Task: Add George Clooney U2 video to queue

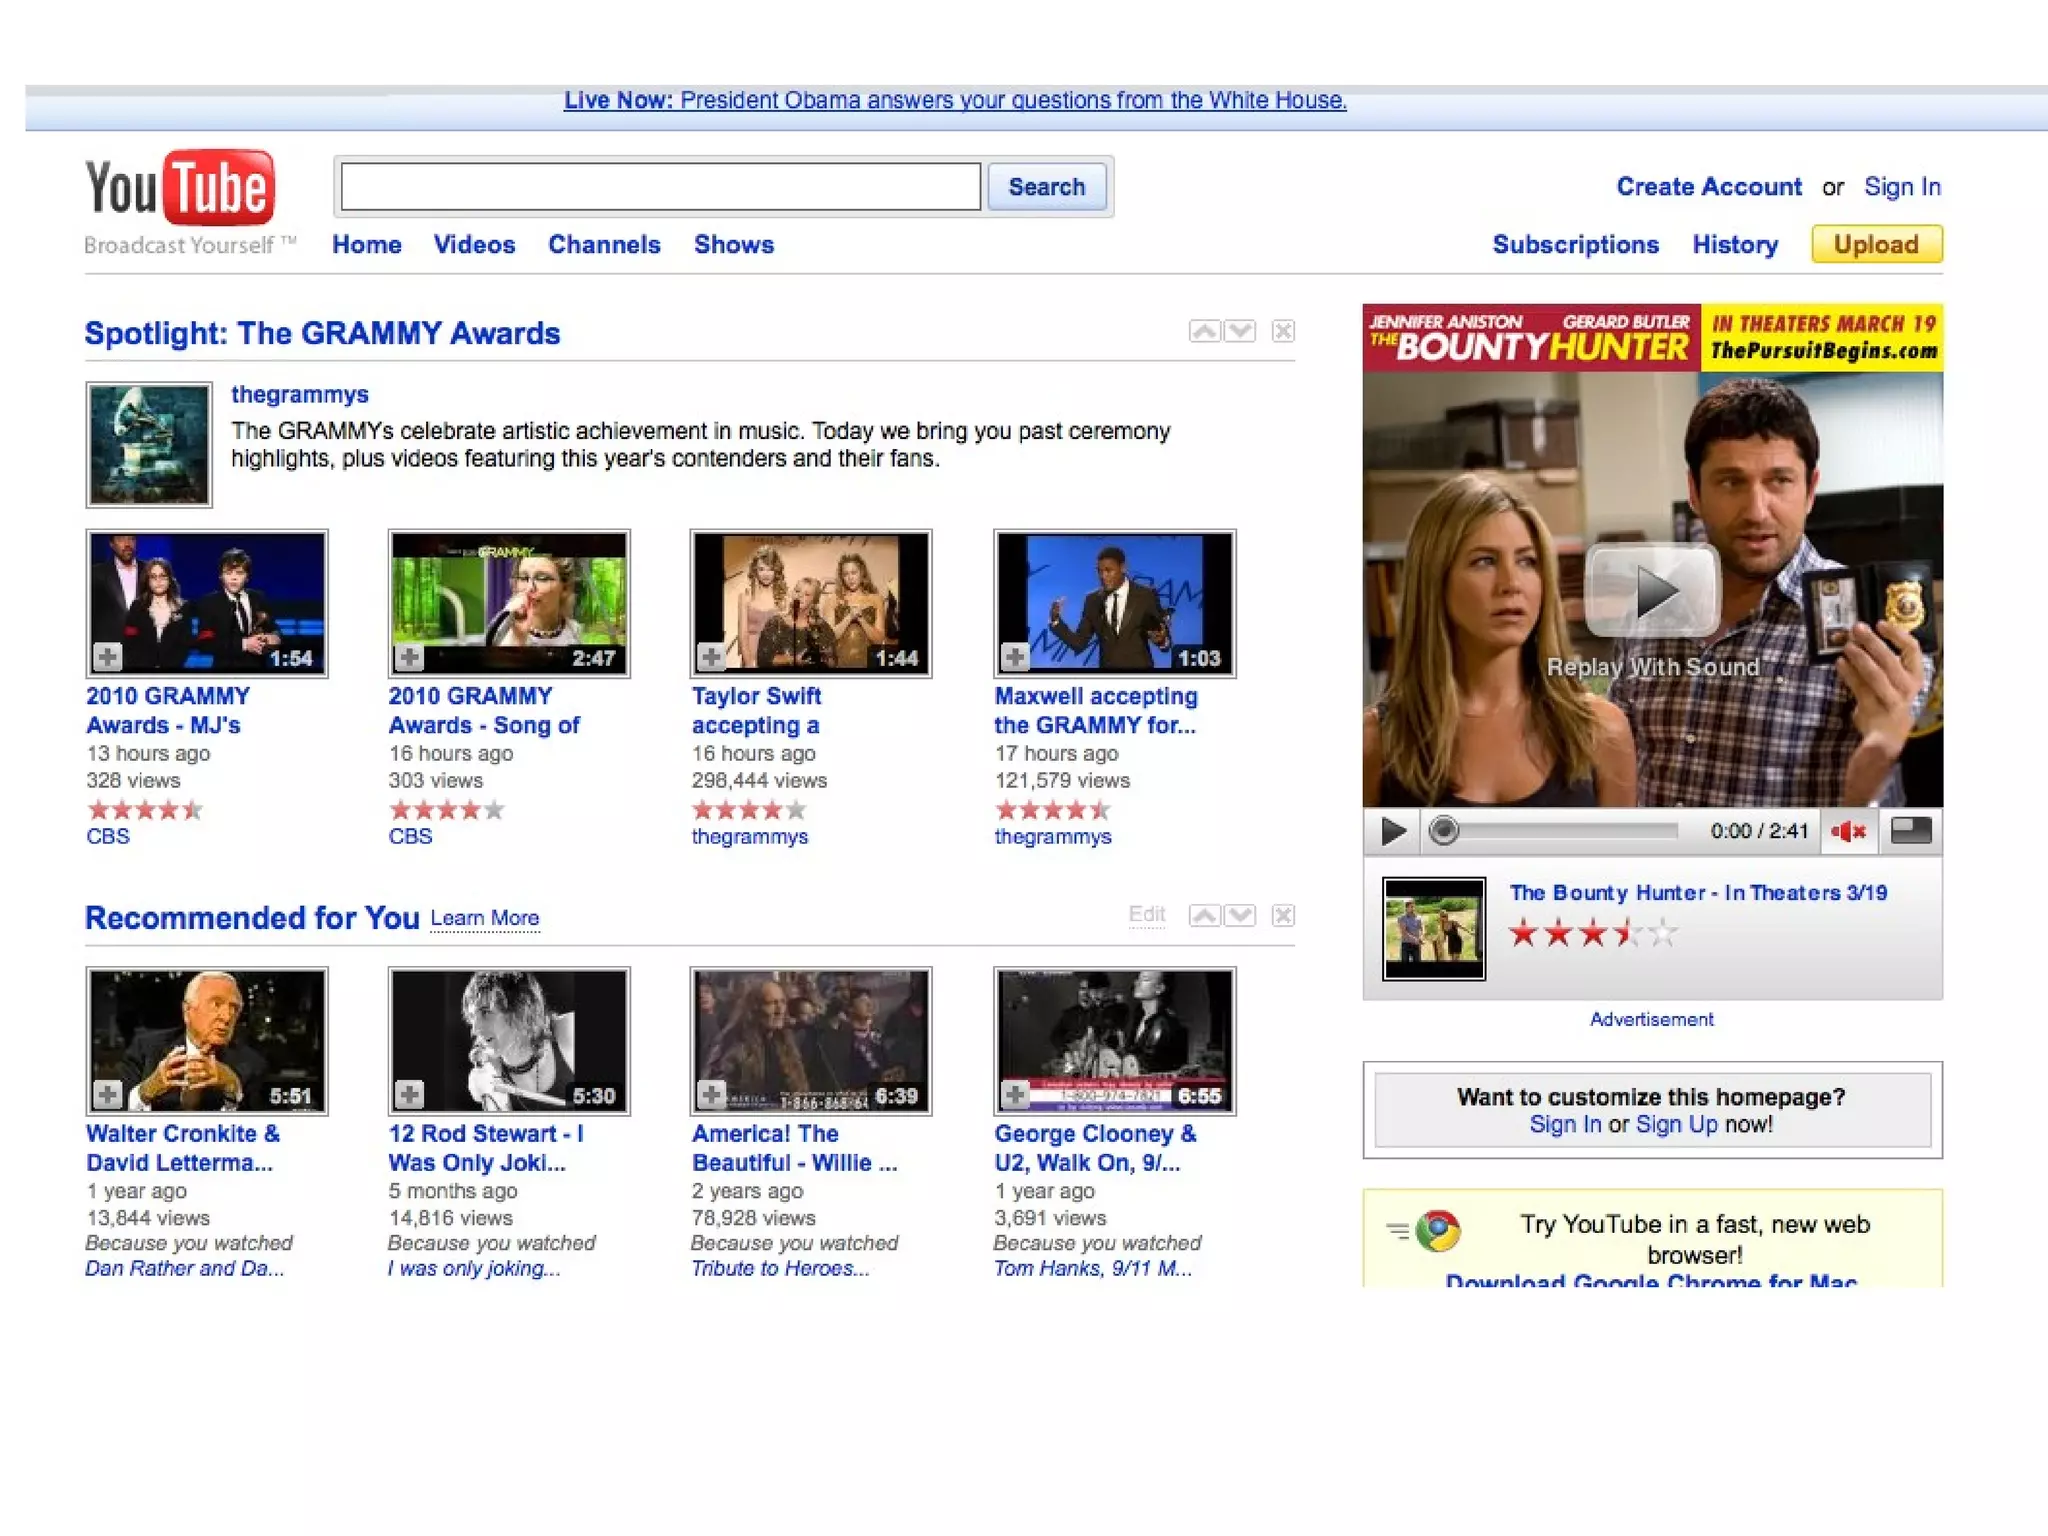Action: 1015,1094
